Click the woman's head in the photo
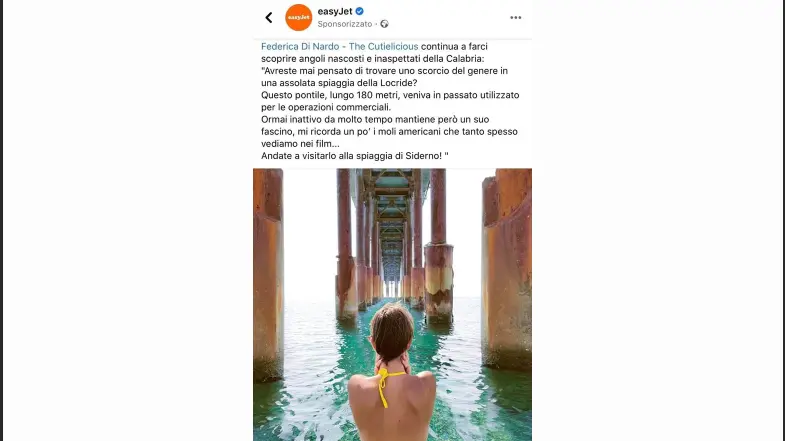This screenshot has width=785, height=441. point(391,330)
